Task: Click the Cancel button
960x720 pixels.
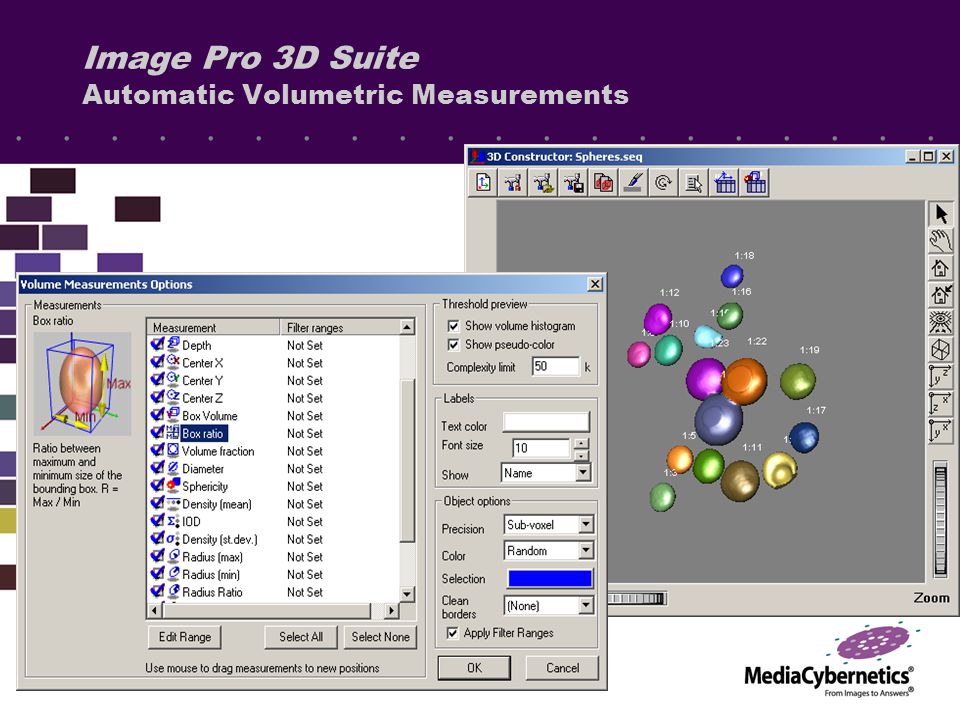Action: coord(562,668)
